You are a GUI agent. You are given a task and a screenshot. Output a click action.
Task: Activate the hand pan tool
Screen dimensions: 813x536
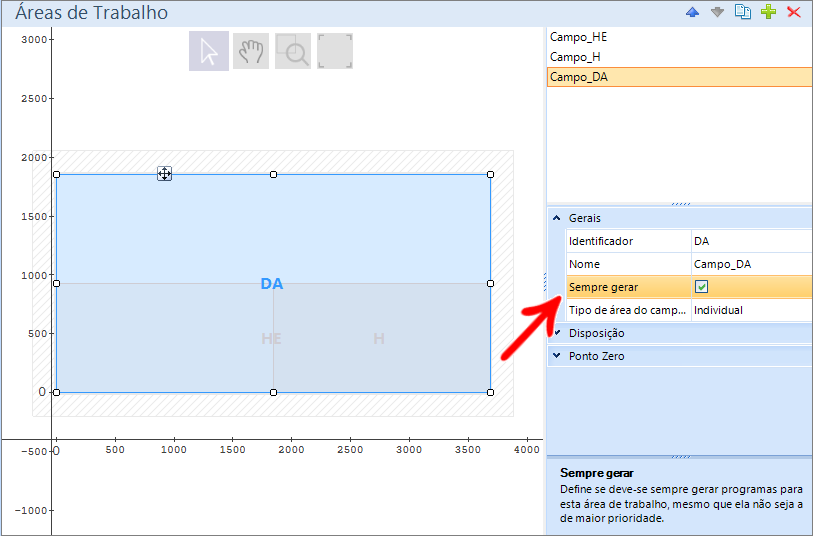pos(251,51)
